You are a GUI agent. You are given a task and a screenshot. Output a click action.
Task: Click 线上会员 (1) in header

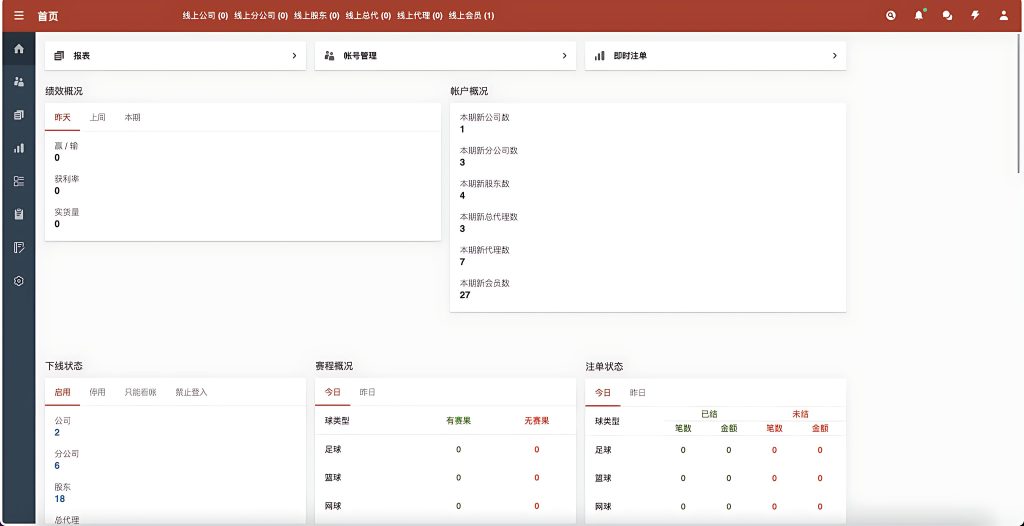(472, 16)
